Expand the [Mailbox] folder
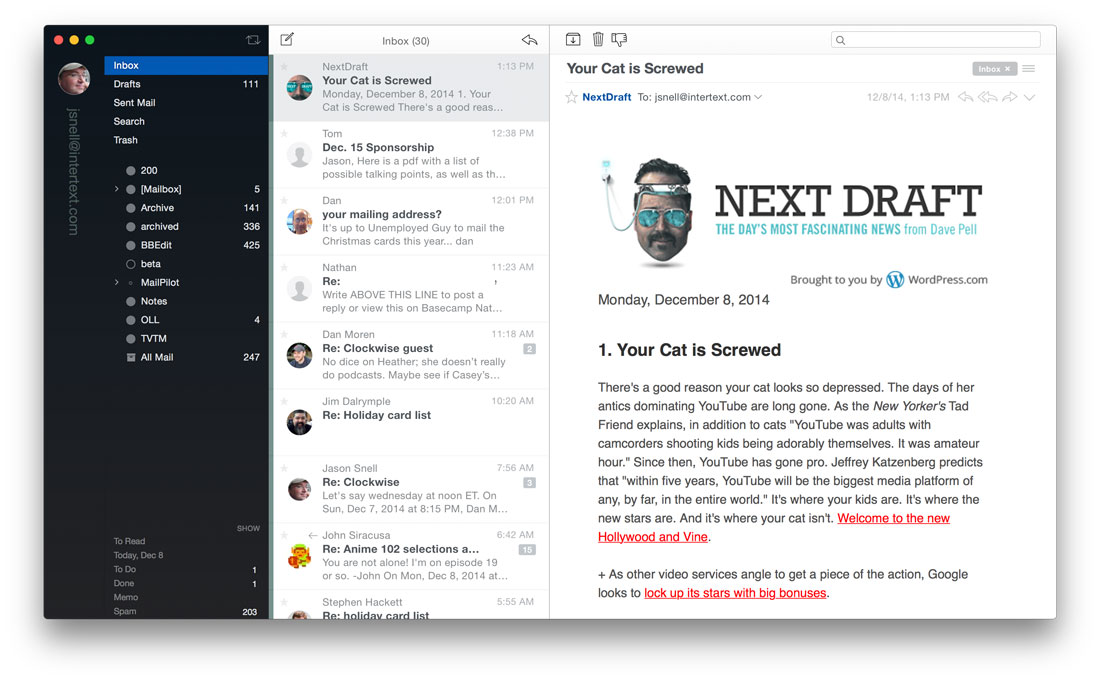This screenshot has height=681, width=1100. (x=116, y=189)
